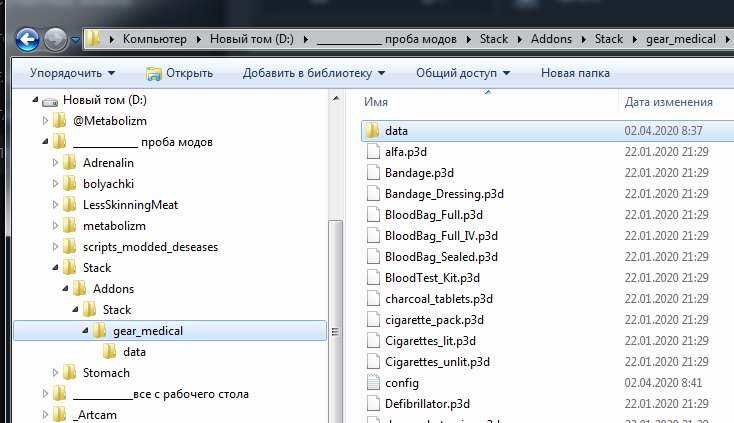The image size is (734, 423).
Task: Select the BloodBag_Sealed.p3d file icon
Action: [x=373, y=257]
